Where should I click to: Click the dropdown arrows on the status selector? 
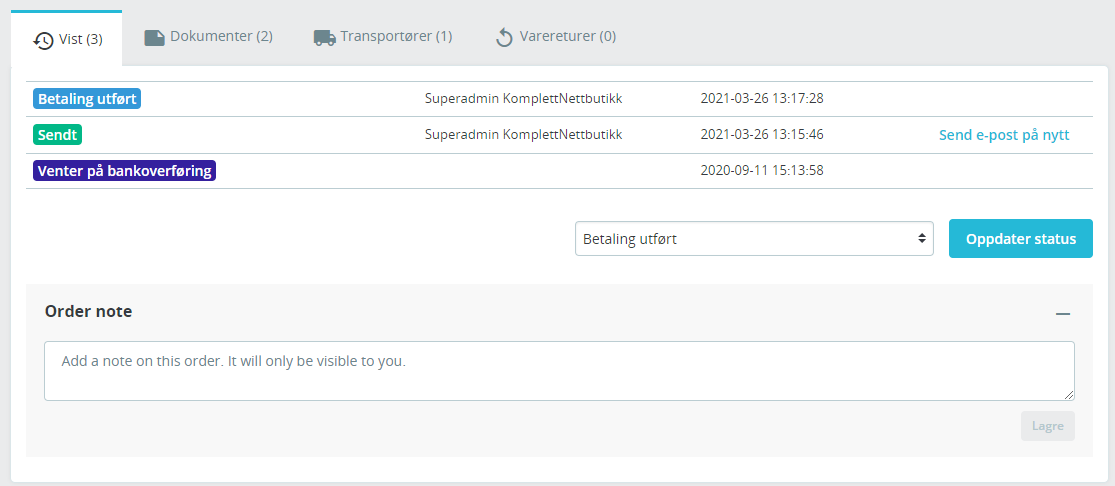(922, 238)
